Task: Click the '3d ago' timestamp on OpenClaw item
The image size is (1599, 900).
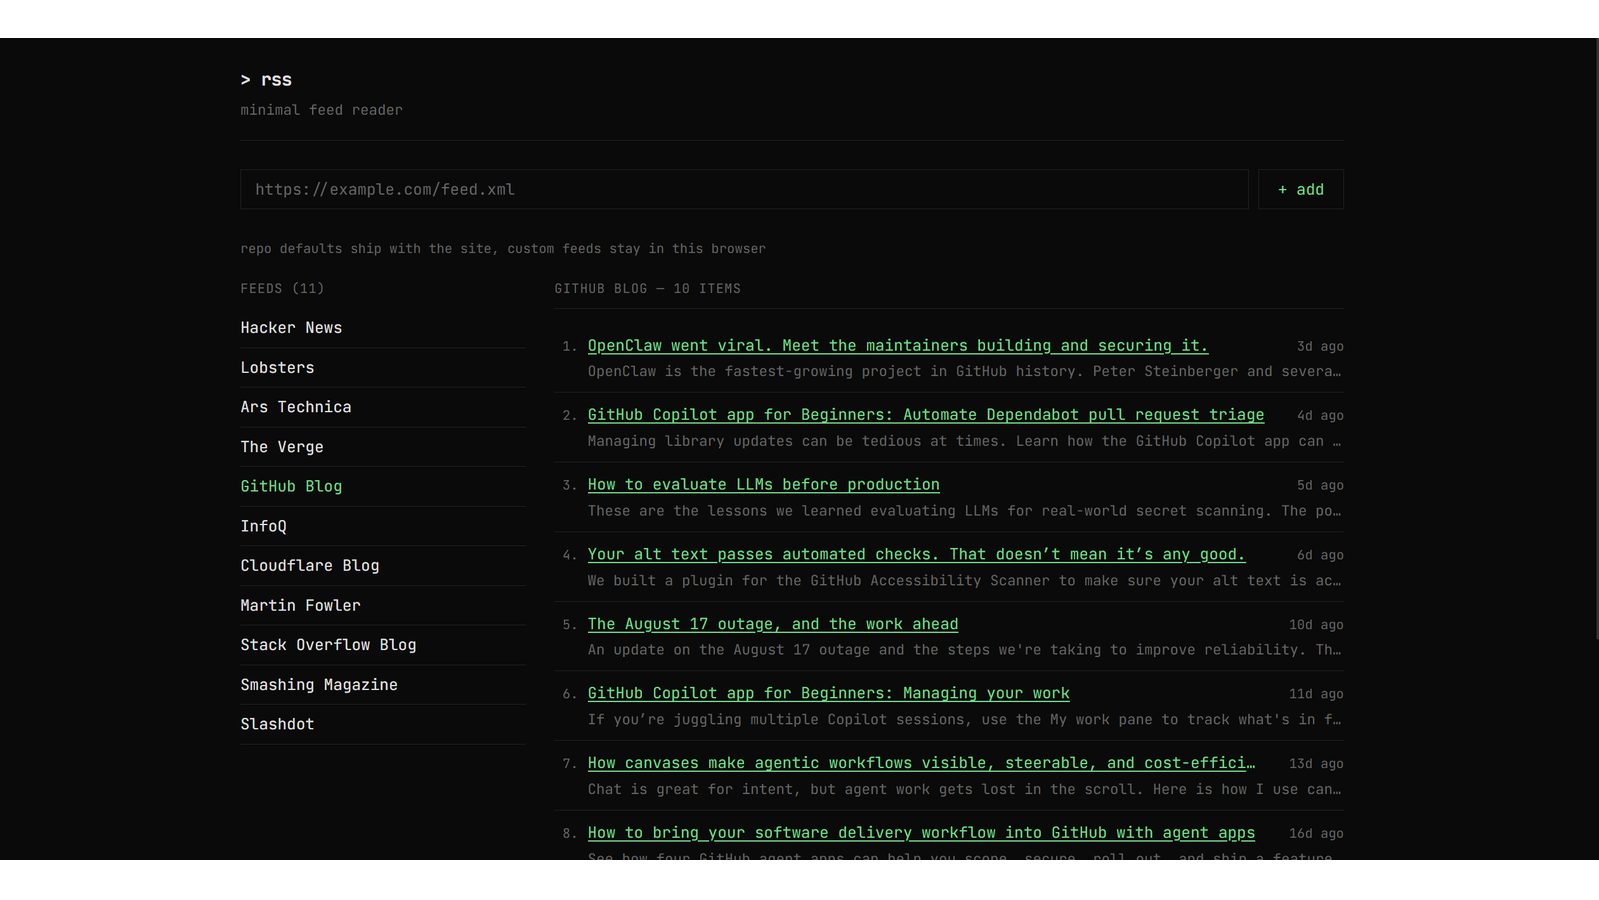Action: 1320,346
